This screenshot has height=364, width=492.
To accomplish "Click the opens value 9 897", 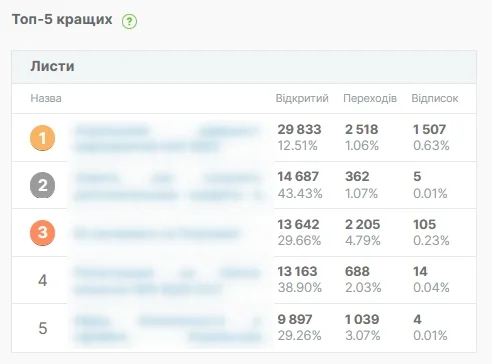I will 295,319.
